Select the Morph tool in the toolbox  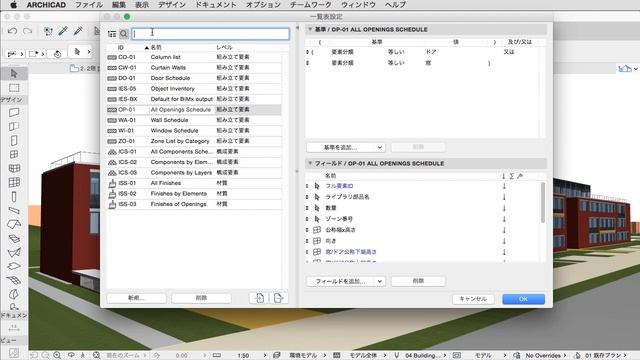coord(14,294)
